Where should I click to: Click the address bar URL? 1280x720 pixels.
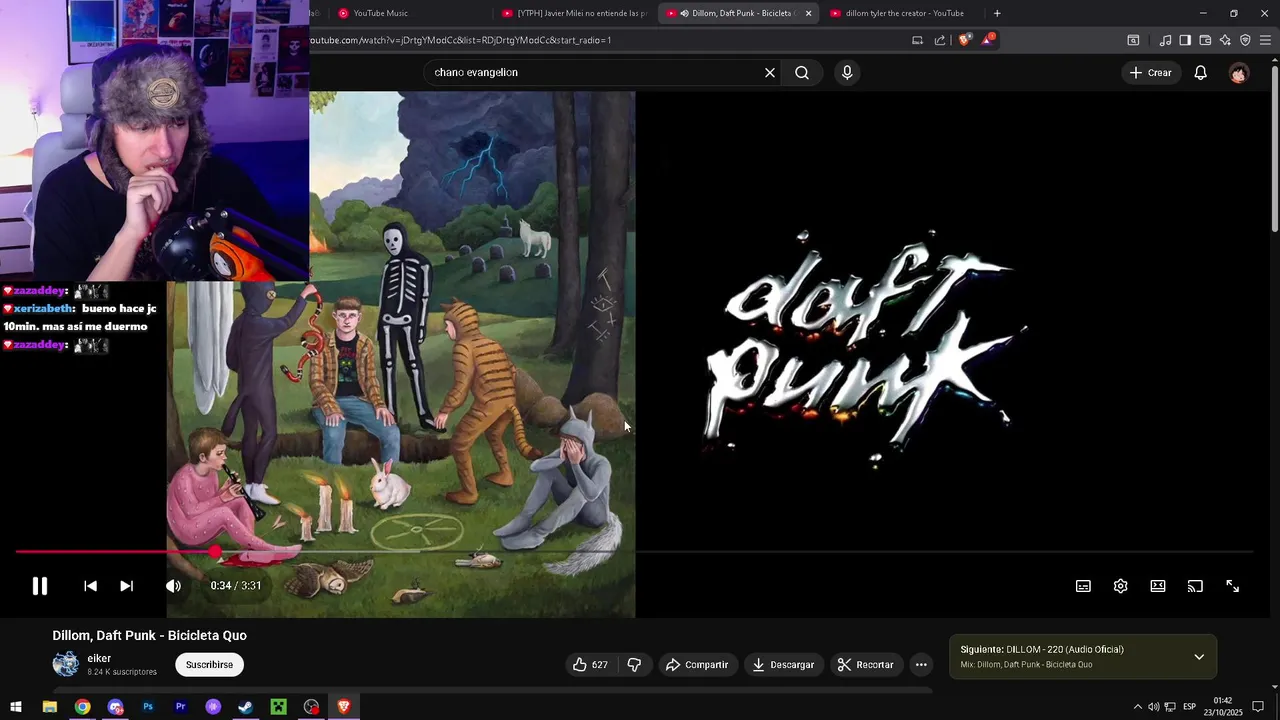pos(462,40)
